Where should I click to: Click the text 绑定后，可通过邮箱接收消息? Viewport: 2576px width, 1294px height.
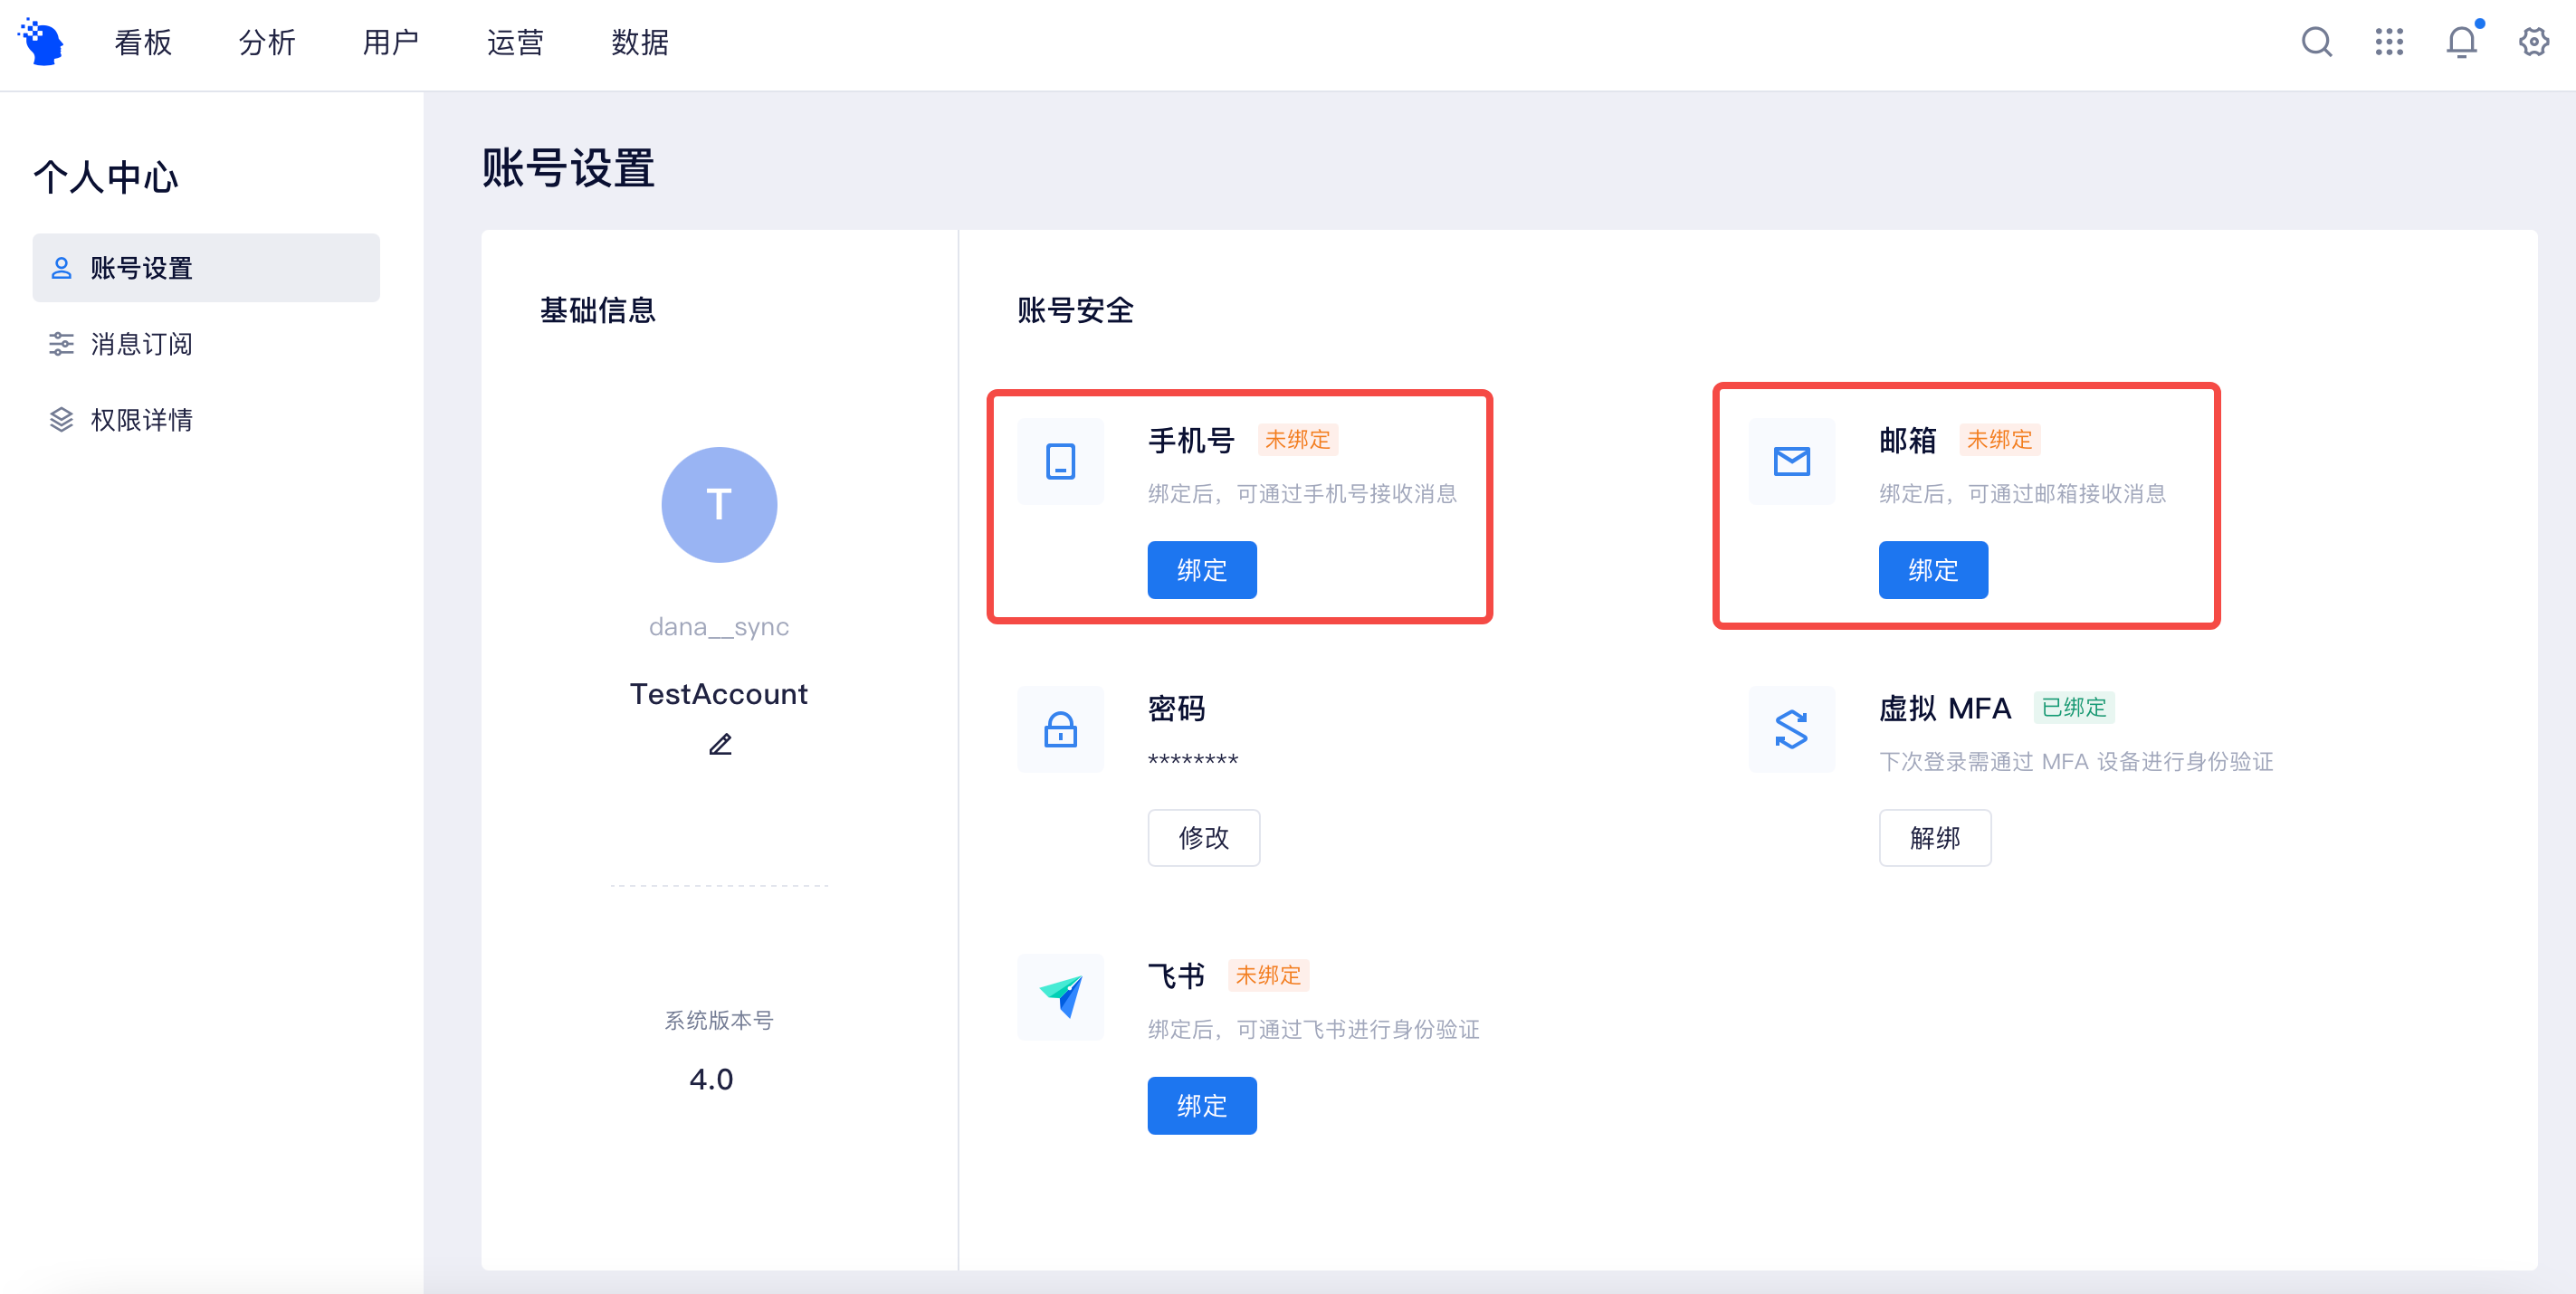(2022, 494)
